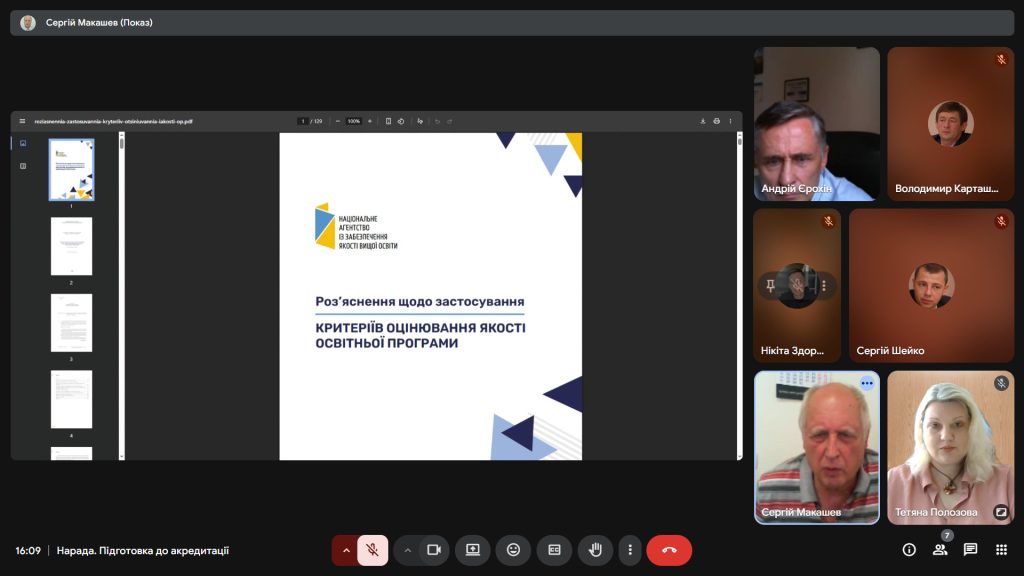
Task: Open more options on Нікіта Здор… tile
Action: click(x=824, y=286)
